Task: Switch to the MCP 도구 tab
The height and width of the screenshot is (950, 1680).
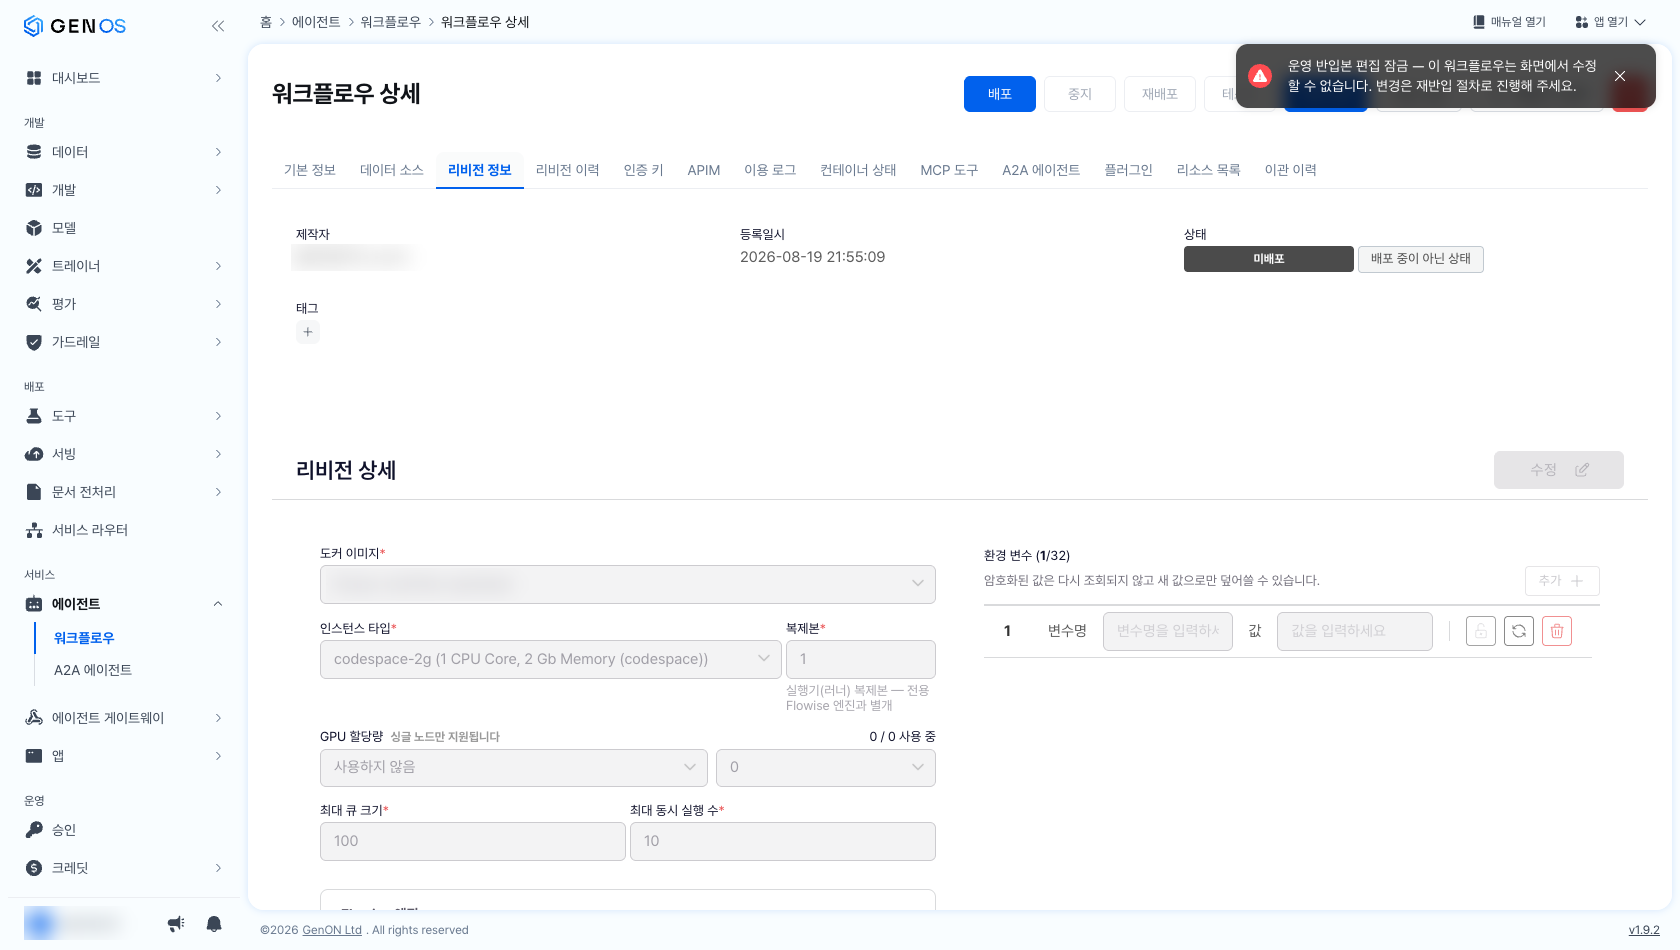Action: (949, 170)
